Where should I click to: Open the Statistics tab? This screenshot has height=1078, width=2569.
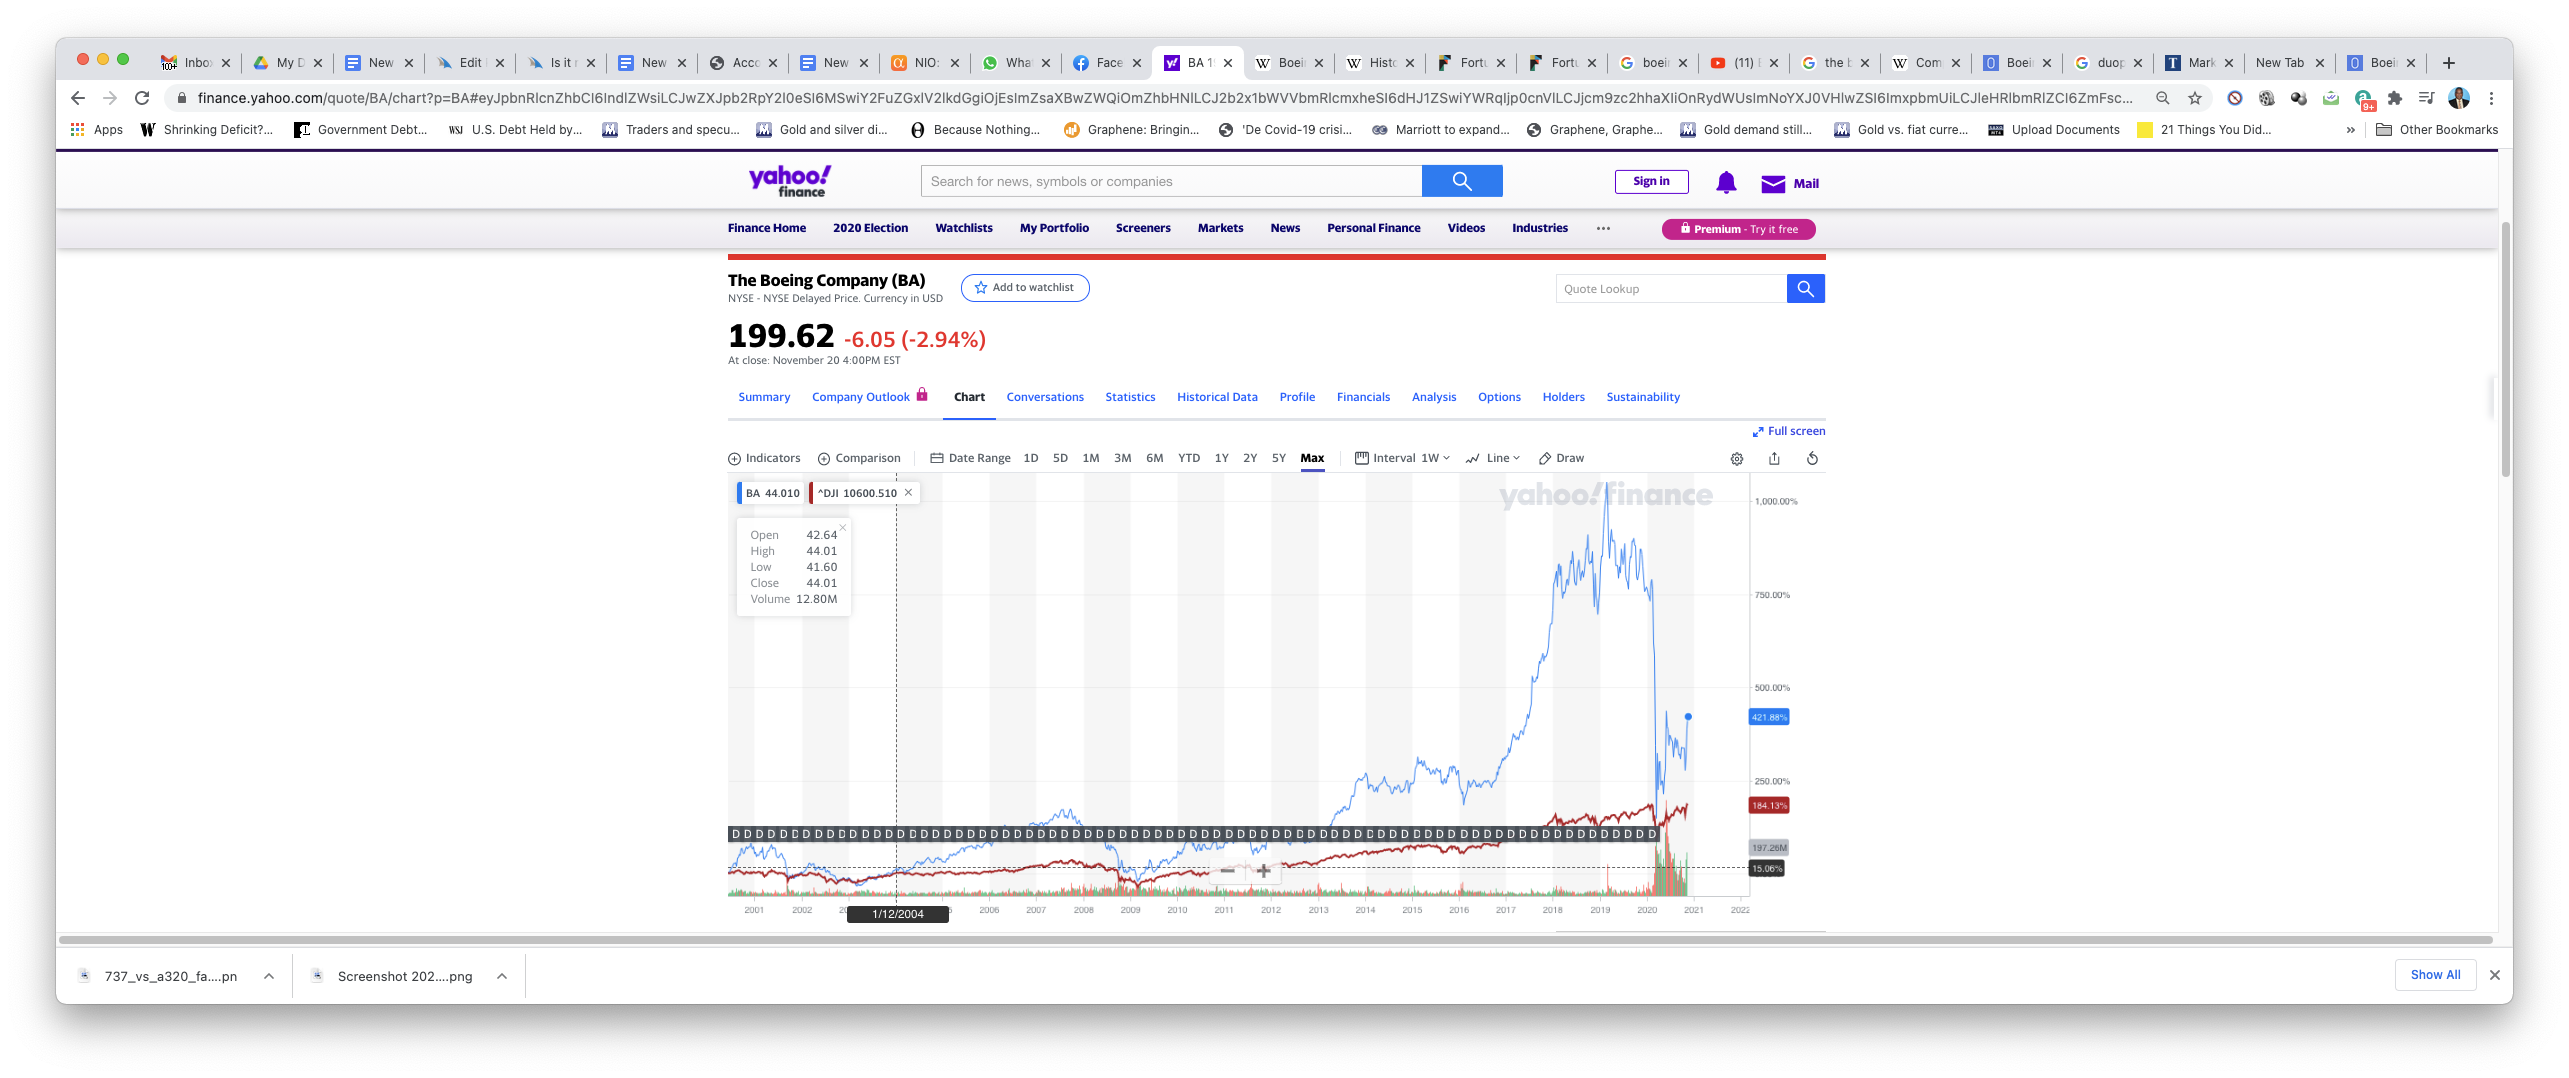click(1130, 397)
